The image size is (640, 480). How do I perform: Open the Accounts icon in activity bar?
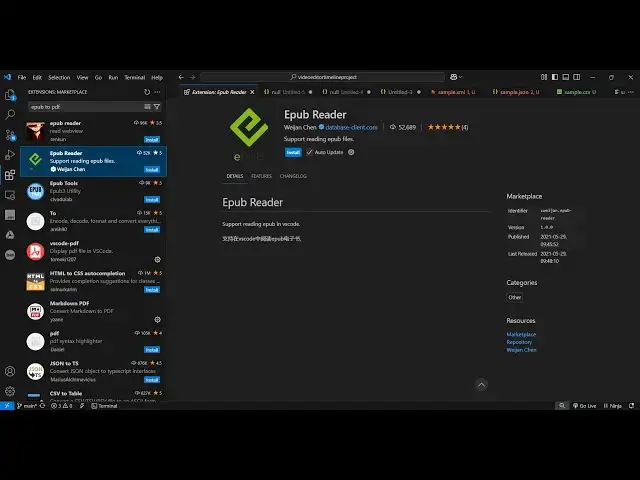click(x=10, y=371)
